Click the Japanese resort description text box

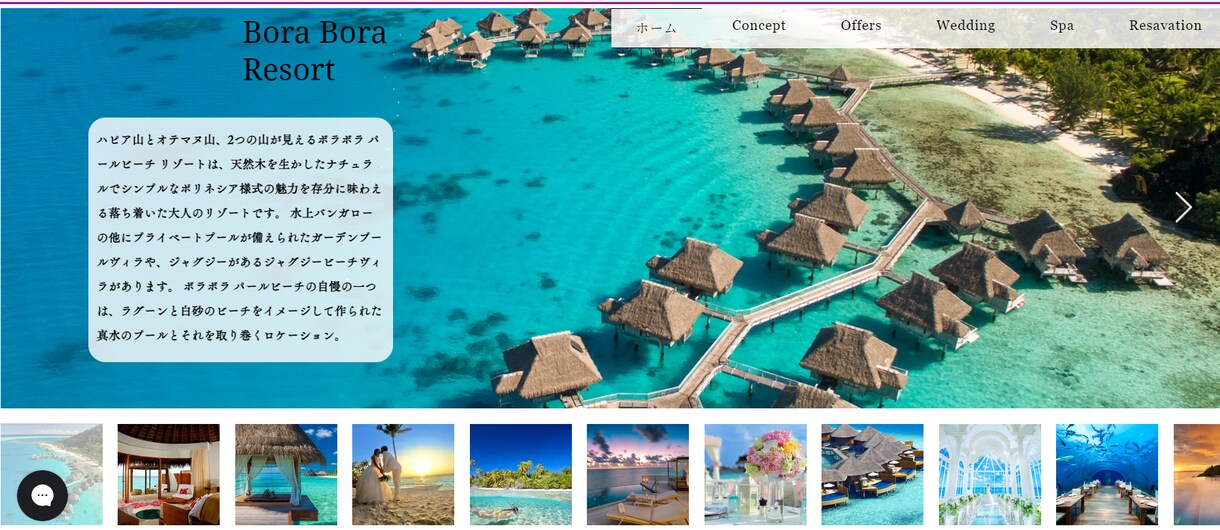point(240,240)
